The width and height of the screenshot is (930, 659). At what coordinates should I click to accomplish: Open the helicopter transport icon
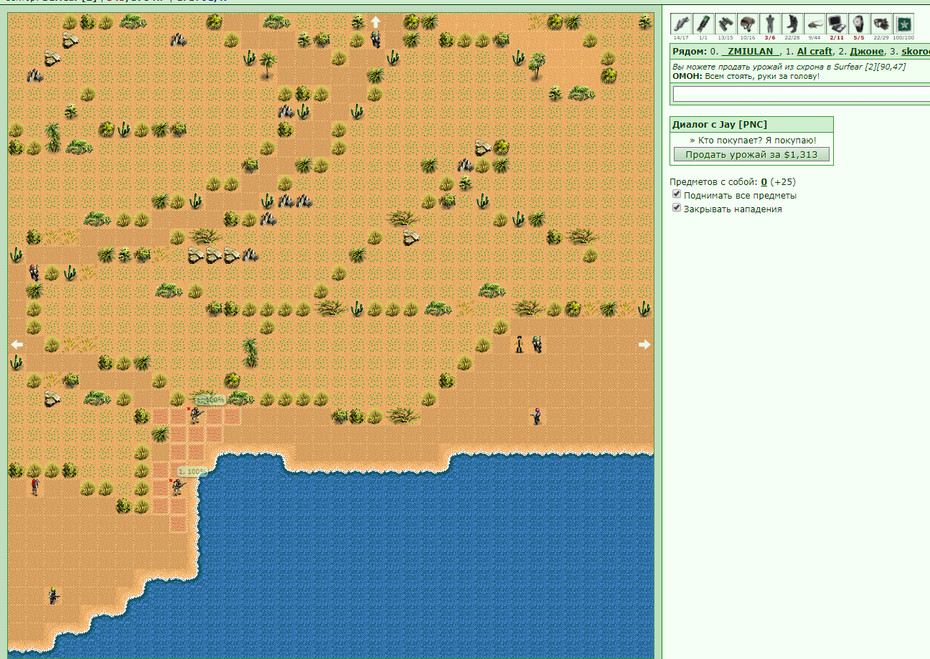[x=814, y=24]
